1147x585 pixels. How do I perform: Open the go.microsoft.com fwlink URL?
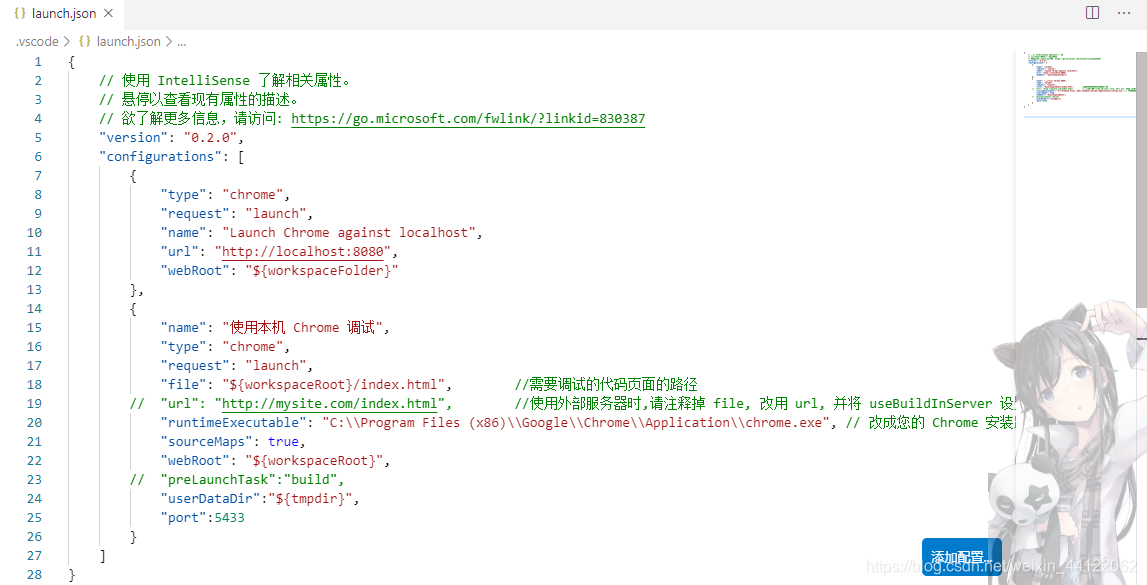pos(468,118)
